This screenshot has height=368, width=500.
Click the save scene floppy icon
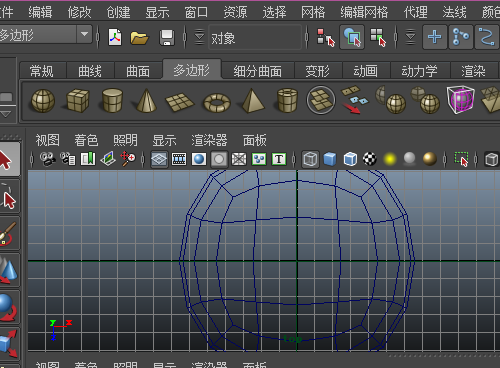pos(167,37)
